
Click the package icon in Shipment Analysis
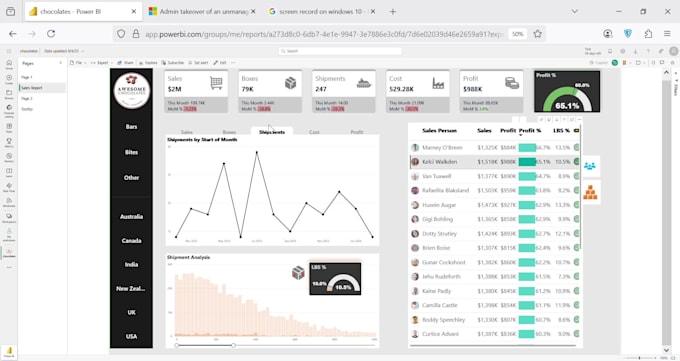(x=298, y=273)
